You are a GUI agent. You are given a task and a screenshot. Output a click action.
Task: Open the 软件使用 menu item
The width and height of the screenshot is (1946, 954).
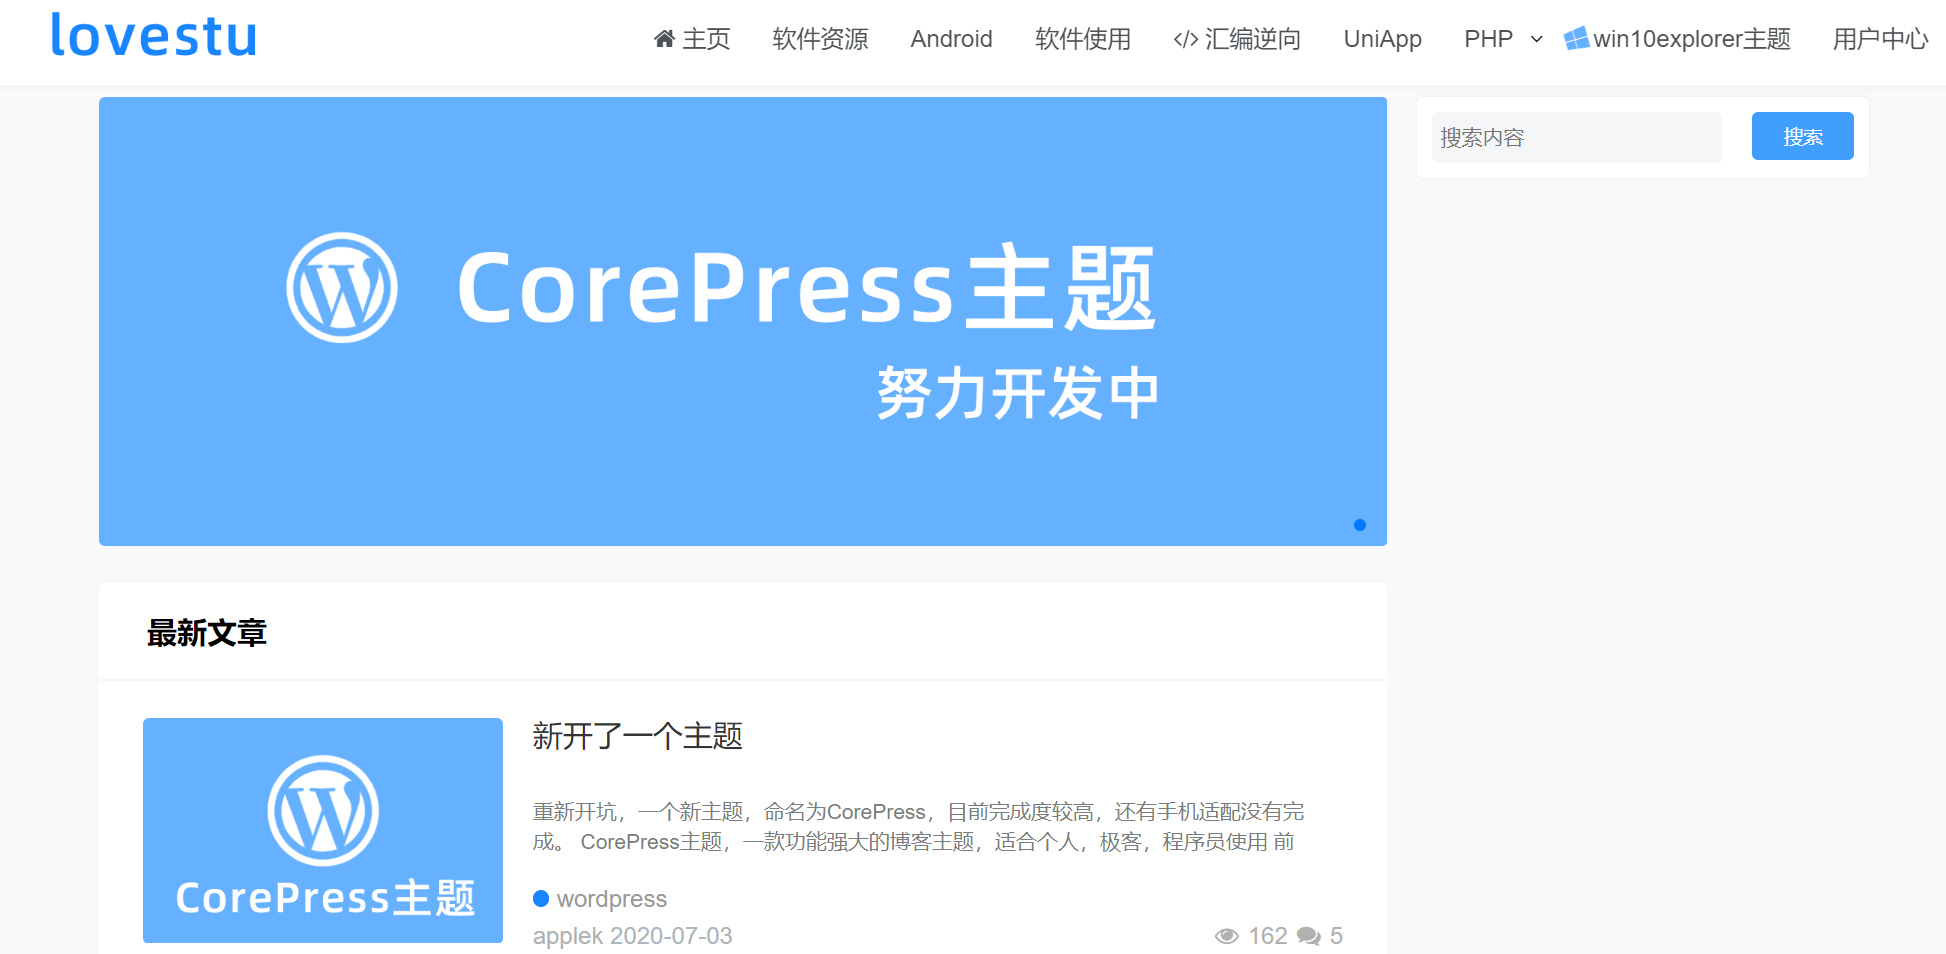[x=1083, y=39]
